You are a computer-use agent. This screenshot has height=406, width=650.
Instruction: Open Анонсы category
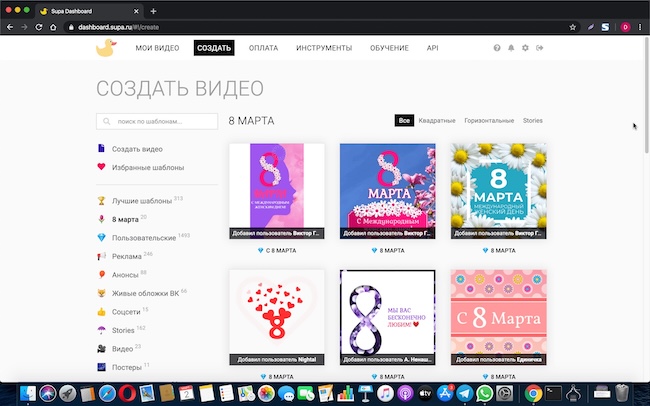125,275
